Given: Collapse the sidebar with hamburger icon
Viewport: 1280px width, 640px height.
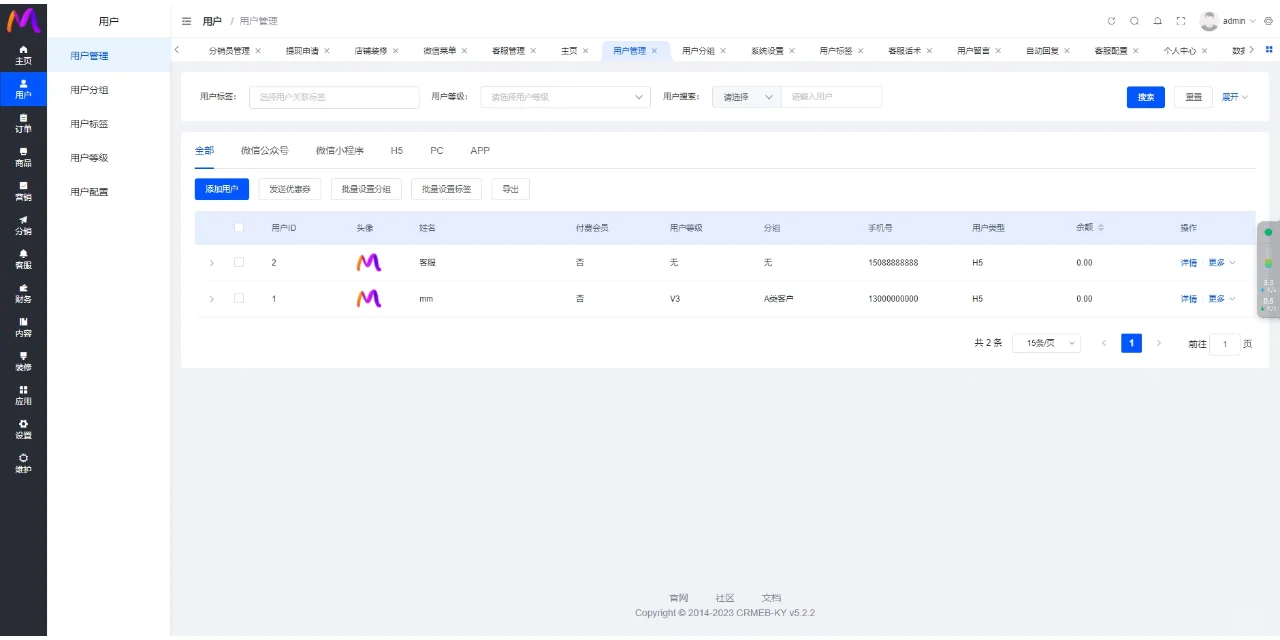Looking at the screenshot, I should point(186,21).
